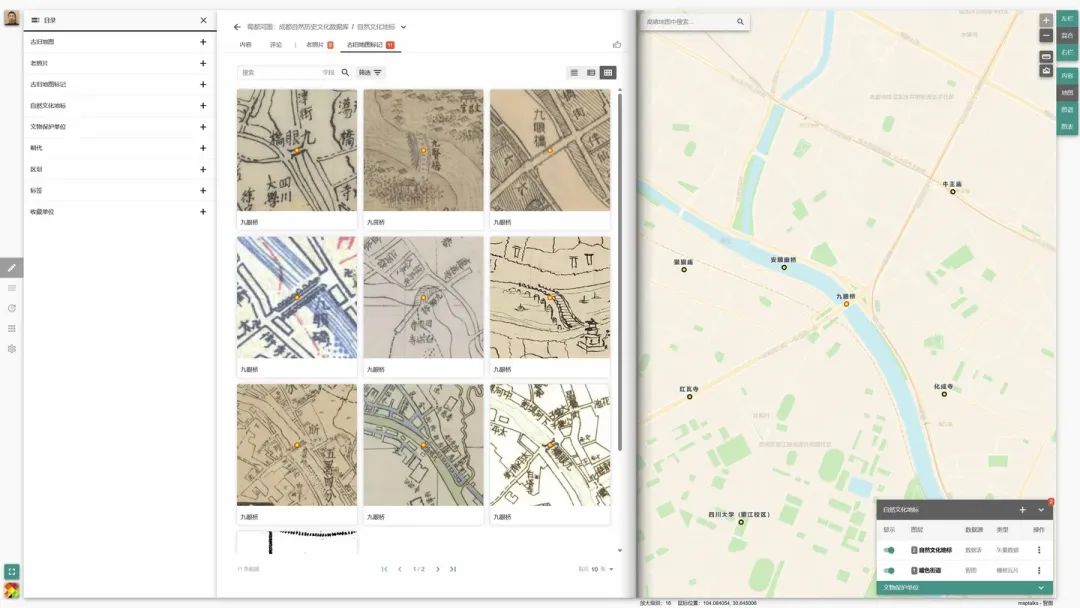The height and width of the screenshot is (608, 1080).
Task: Close the 目录 catalog panel
Action: click(203, 20)
